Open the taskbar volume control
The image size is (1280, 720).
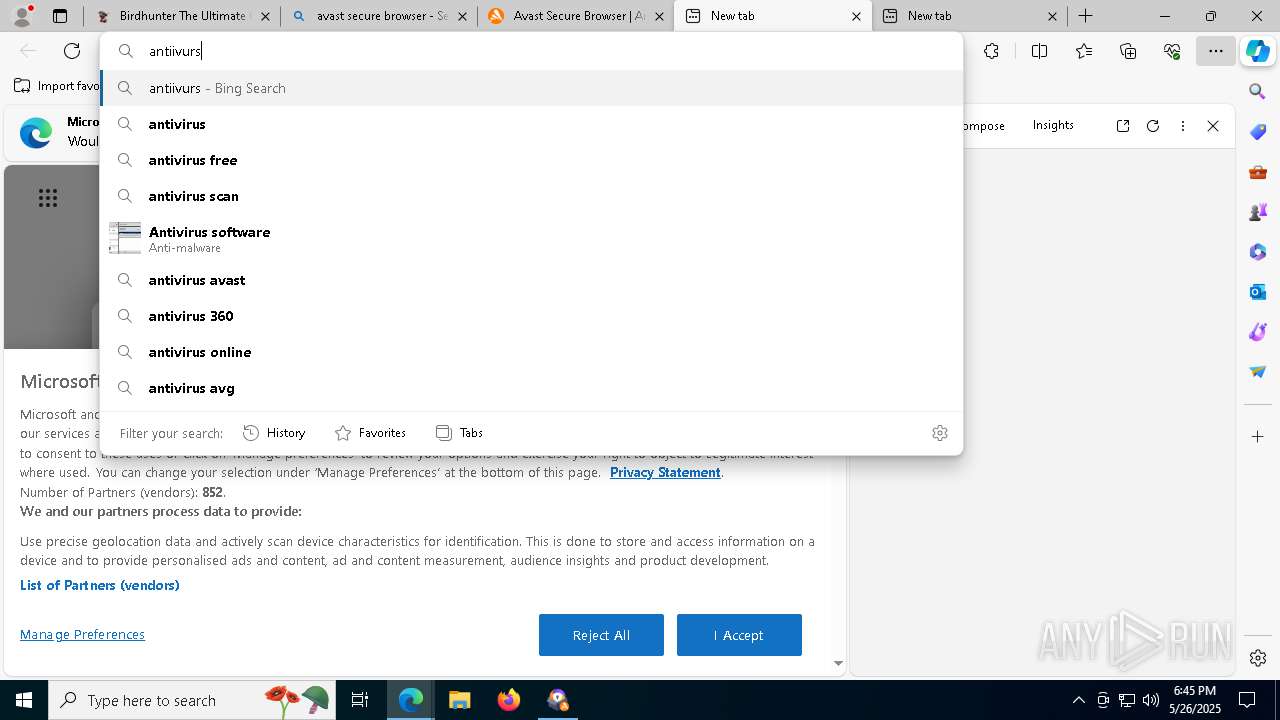point(1150,700)
